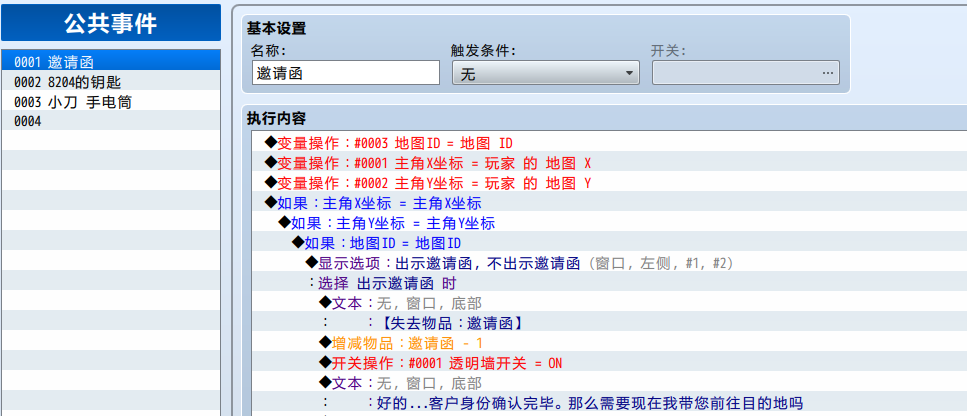The height and width of the screenshot is (416, 967).
Task: Open the 触发条件 dropdown
Action: click(x=546, y=73)
